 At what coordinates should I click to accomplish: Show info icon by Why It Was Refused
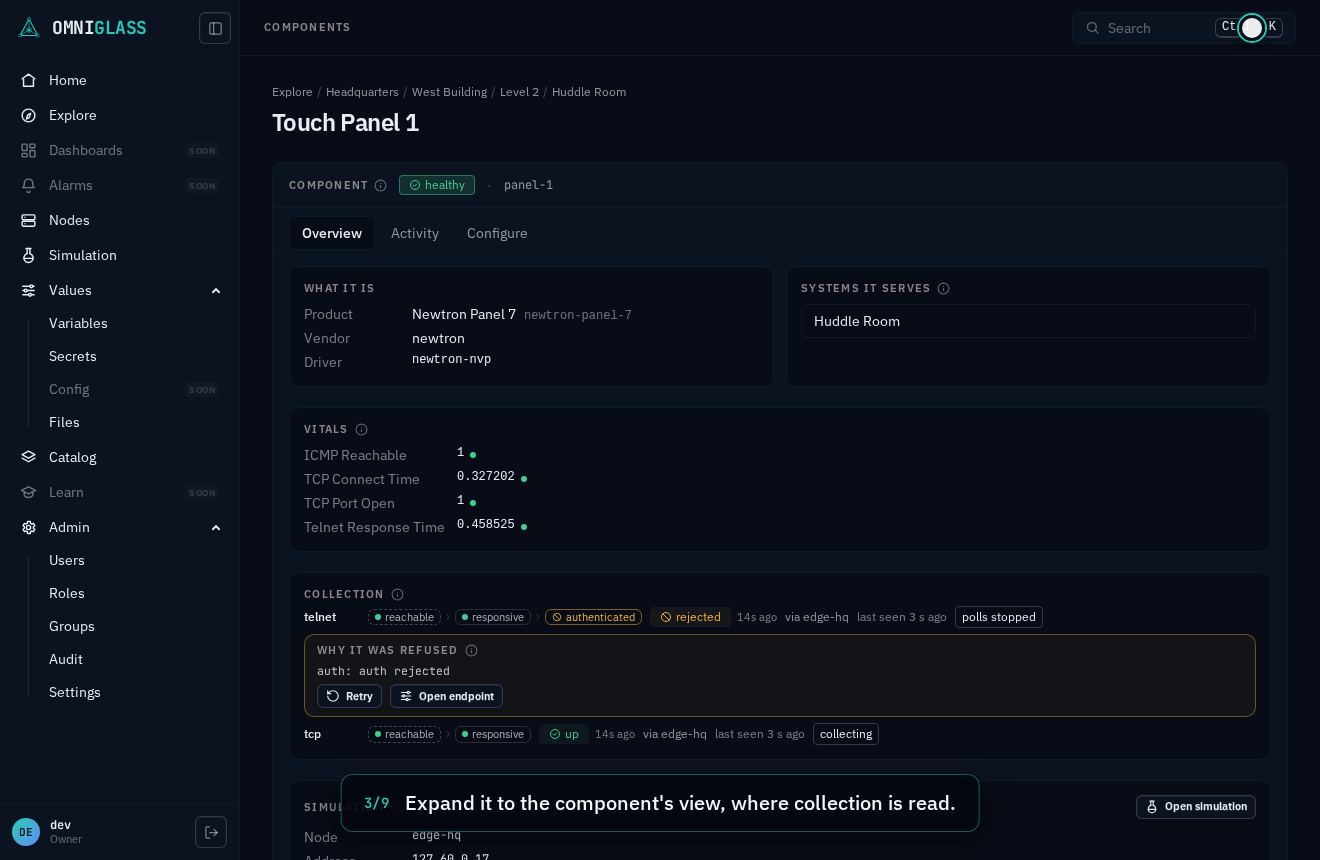click(472, 650)
